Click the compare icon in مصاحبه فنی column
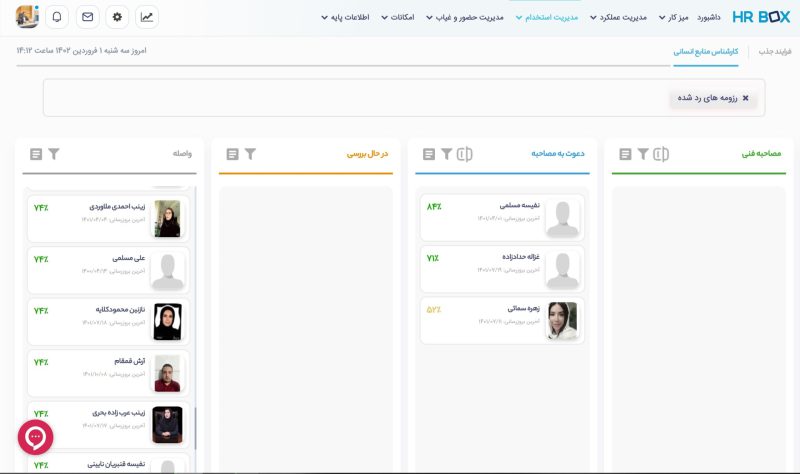The width and height of the screenshot is (800, 474). (661, 154)
